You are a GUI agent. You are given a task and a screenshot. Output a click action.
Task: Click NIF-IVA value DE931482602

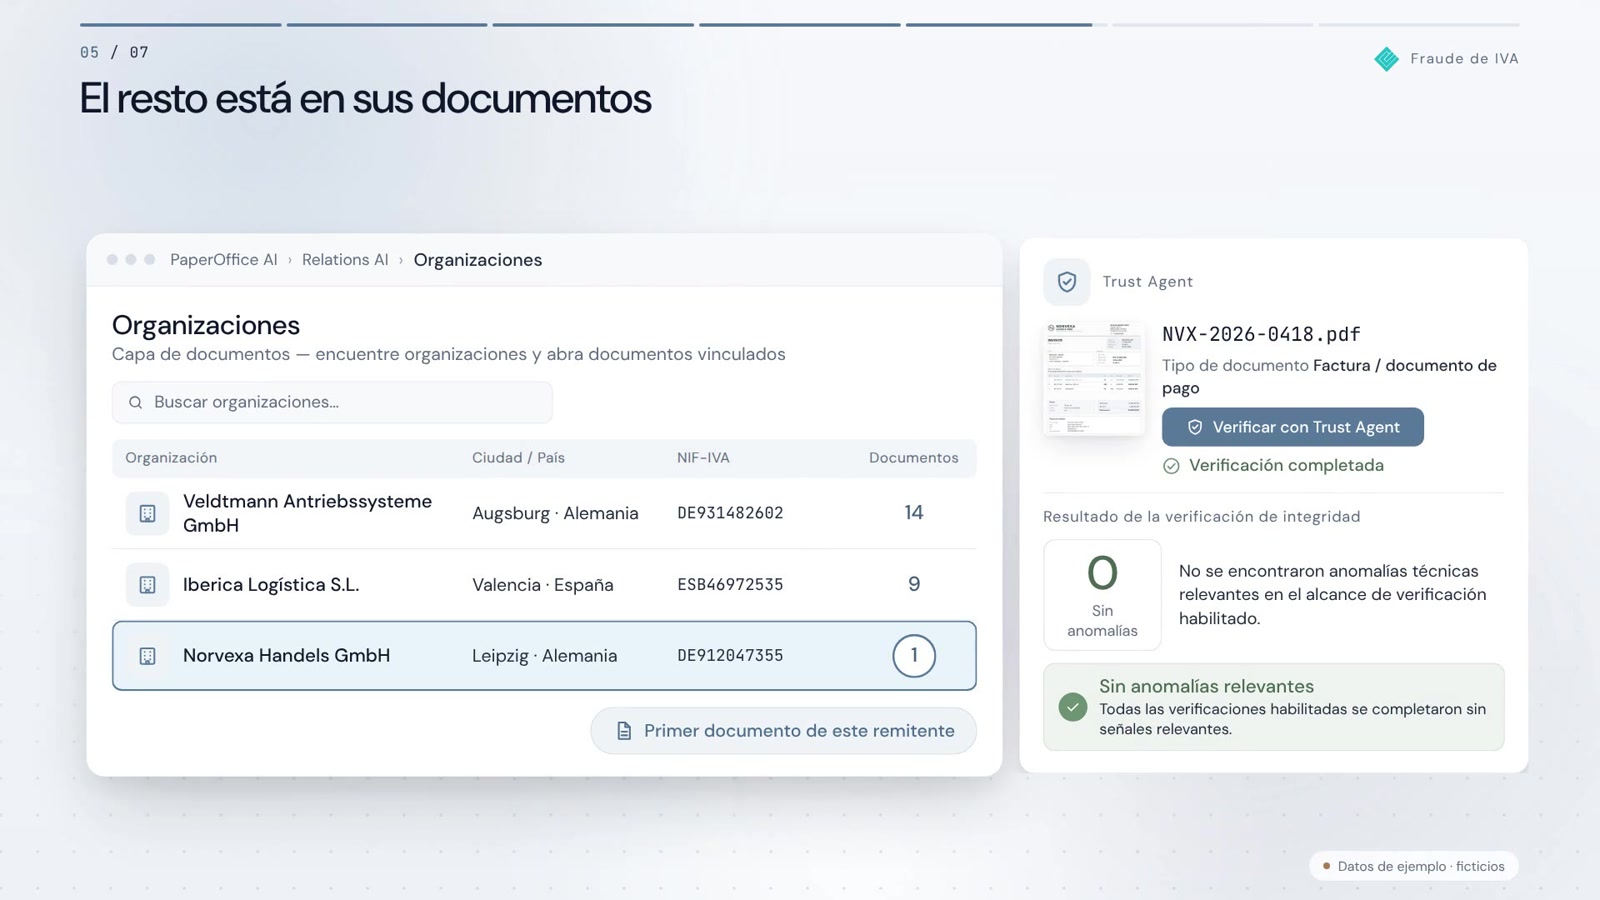[x=730, y=513]
